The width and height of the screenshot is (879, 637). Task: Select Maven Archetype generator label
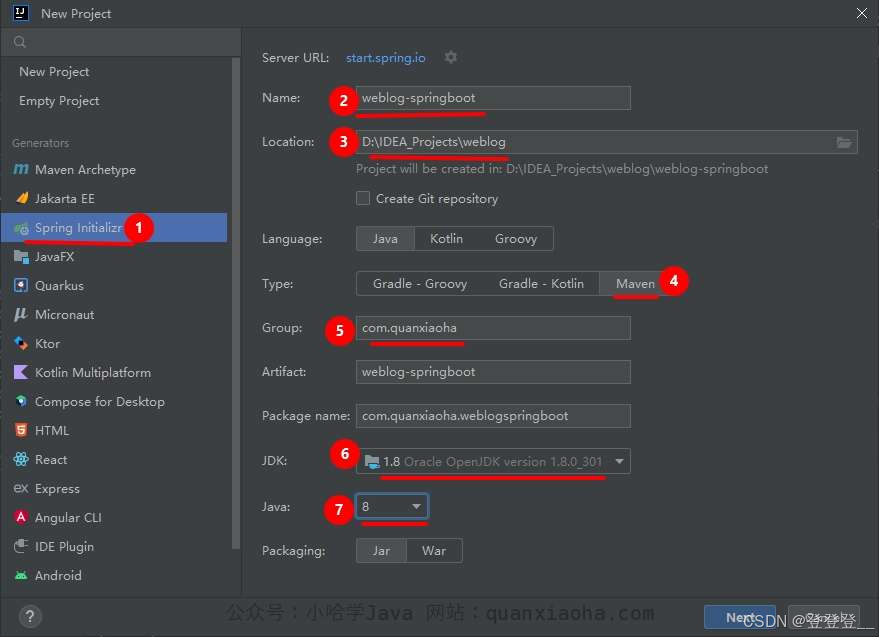tap(85, 169)
